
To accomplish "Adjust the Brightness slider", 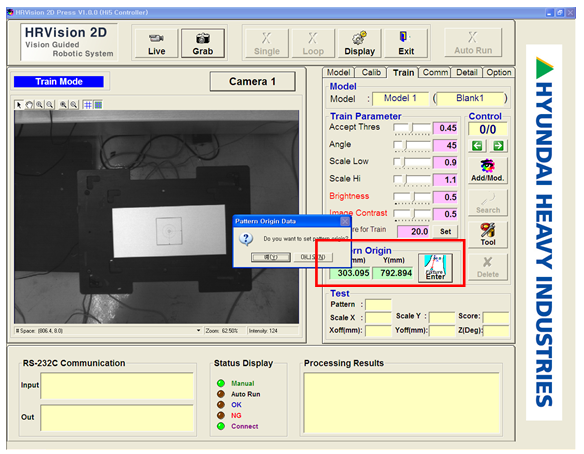I will tap(412, 197).
